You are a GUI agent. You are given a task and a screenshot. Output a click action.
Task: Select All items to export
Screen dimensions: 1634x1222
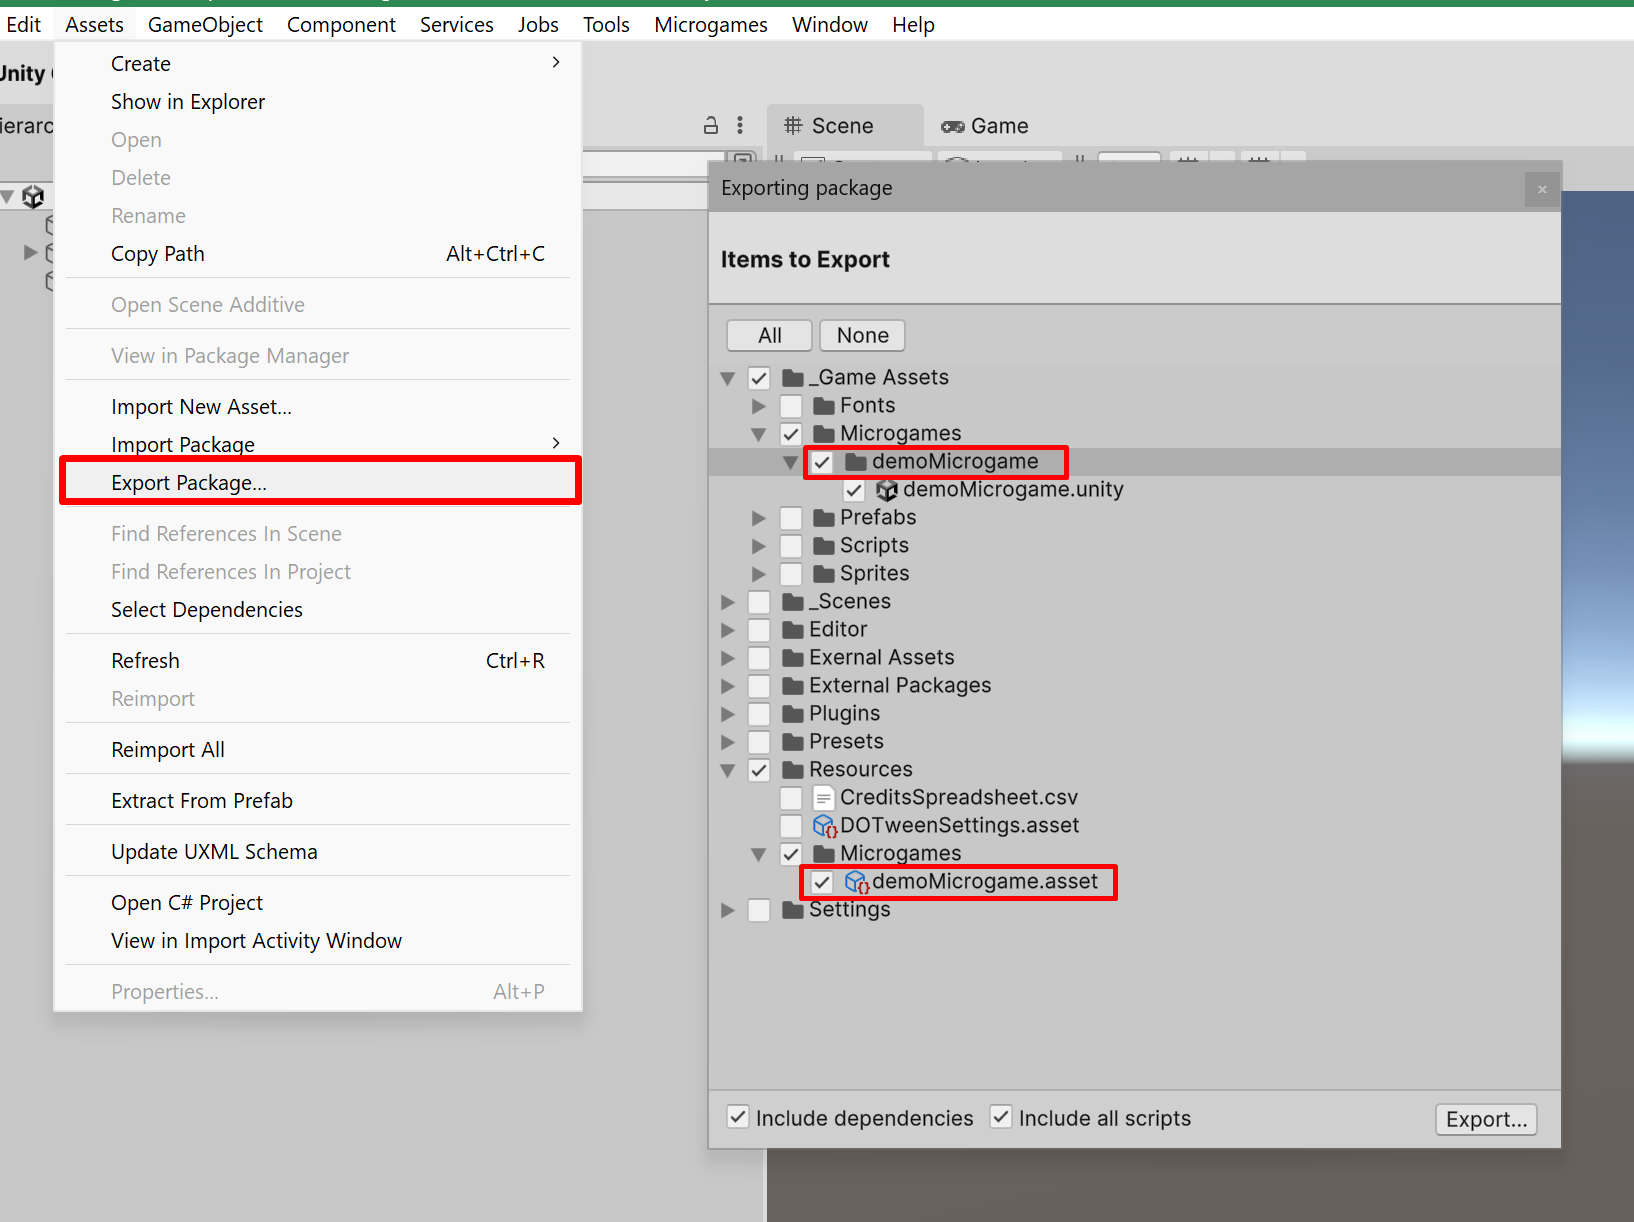point(770,336)
